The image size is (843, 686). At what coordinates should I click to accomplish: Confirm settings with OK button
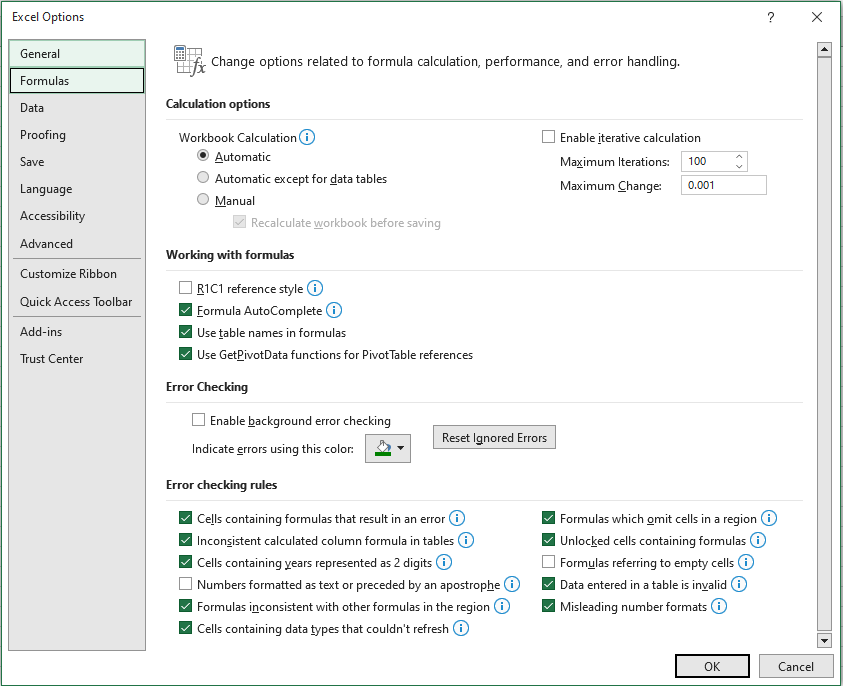712,666
